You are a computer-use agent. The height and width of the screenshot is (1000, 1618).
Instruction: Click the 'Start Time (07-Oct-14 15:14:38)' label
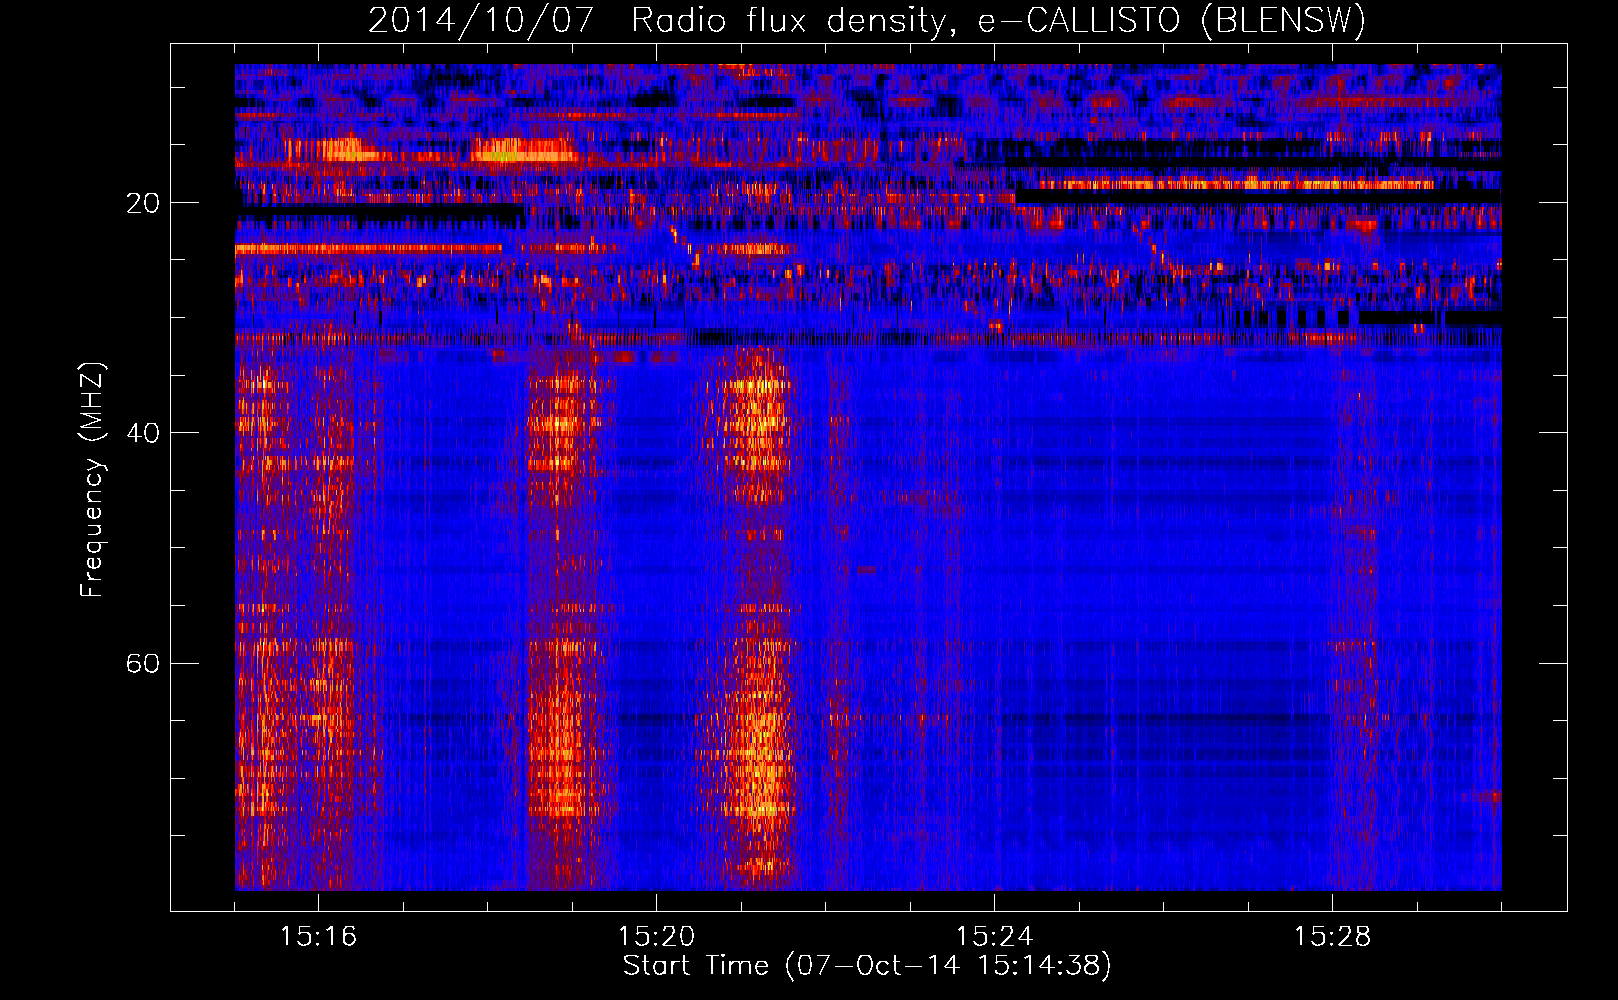(867, 966)
